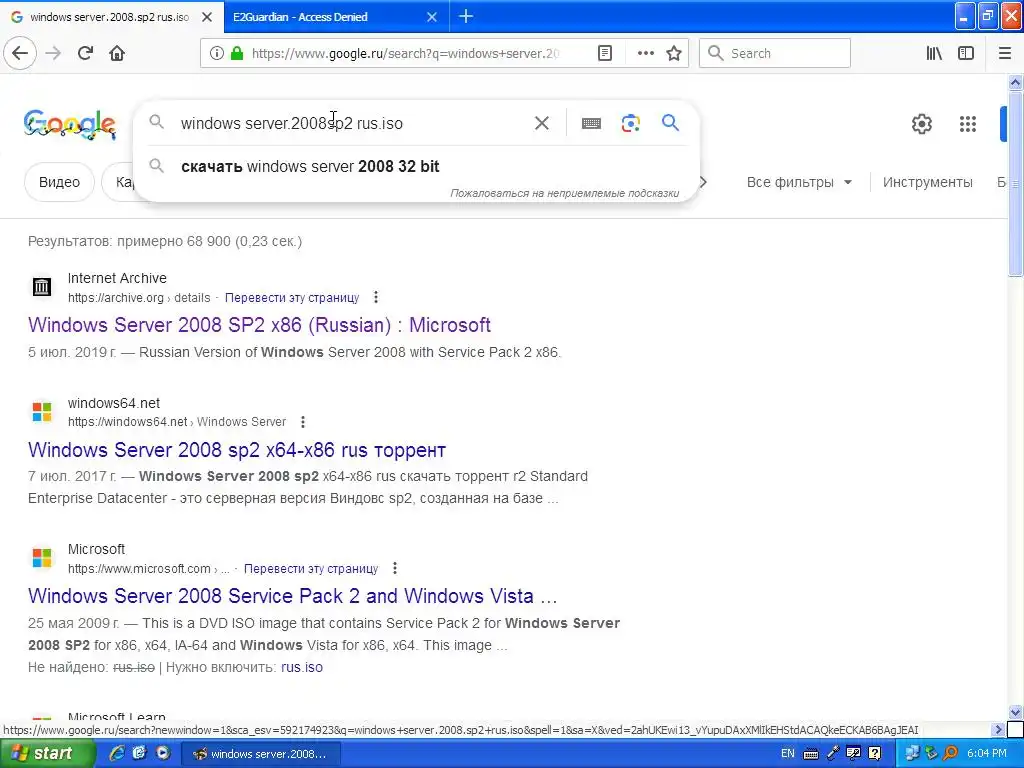Viewport: 1024px width, 768px height.
Task: Open Windows Server 2008 SP2 x86 (Russian) result
Action: click(259, 325)
